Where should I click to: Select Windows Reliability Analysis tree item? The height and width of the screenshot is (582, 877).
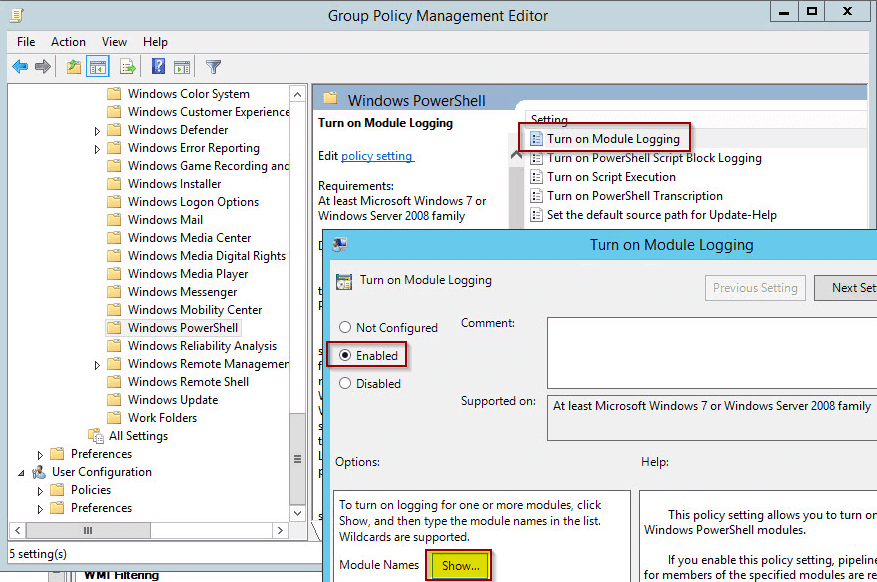point(202,346)
